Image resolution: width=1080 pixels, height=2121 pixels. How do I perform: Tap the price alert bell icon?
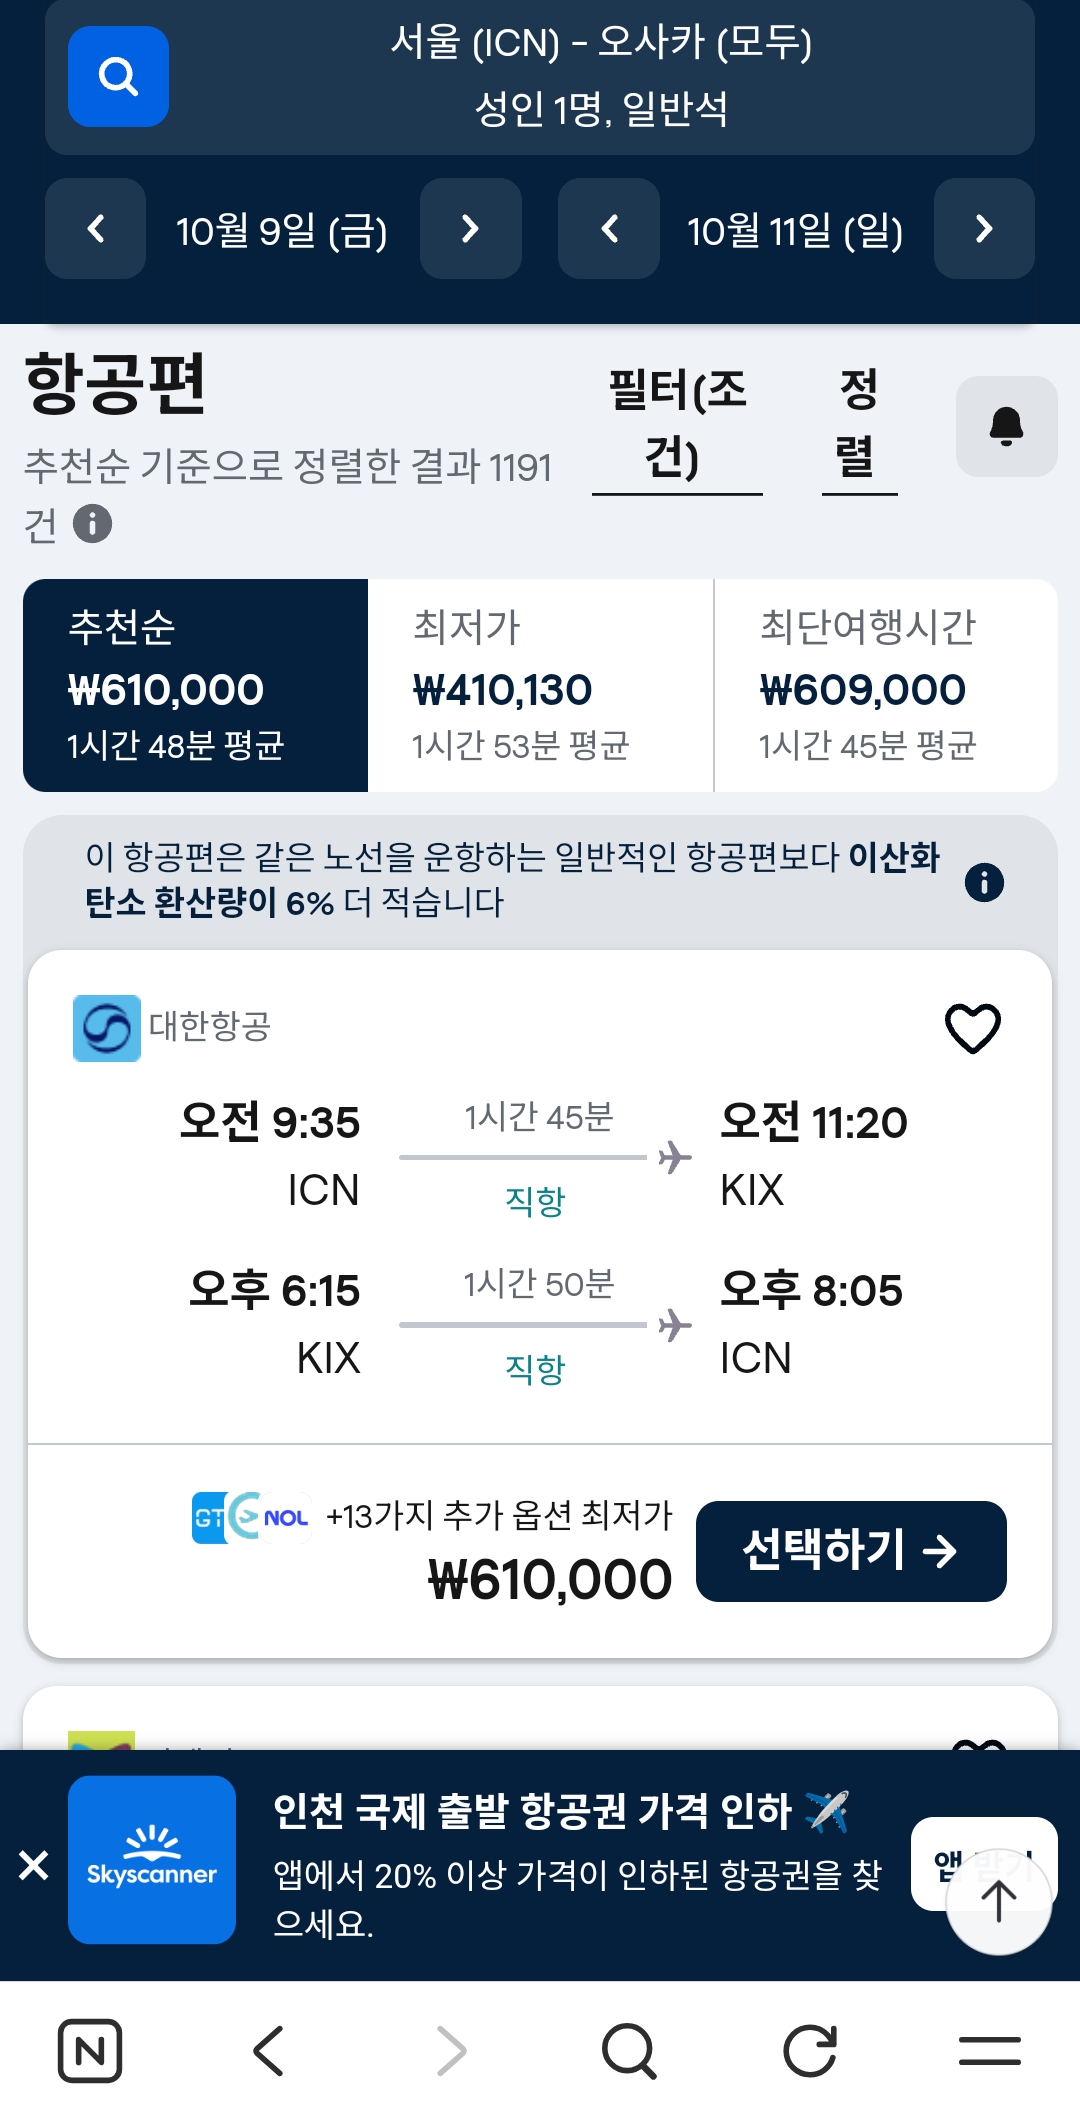coord(1006,427)
